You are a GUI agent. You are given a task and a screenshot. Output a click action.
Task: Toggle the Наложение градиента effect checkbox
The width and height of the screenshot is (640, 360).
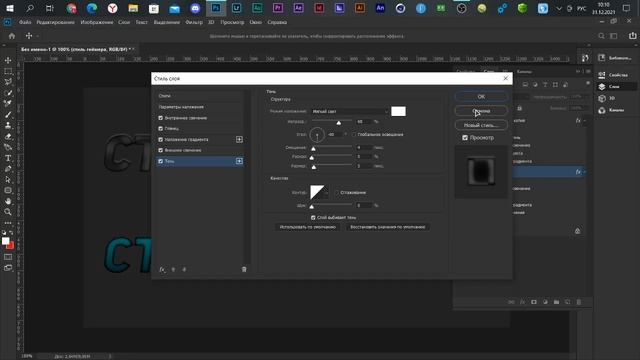pos(160,140)
